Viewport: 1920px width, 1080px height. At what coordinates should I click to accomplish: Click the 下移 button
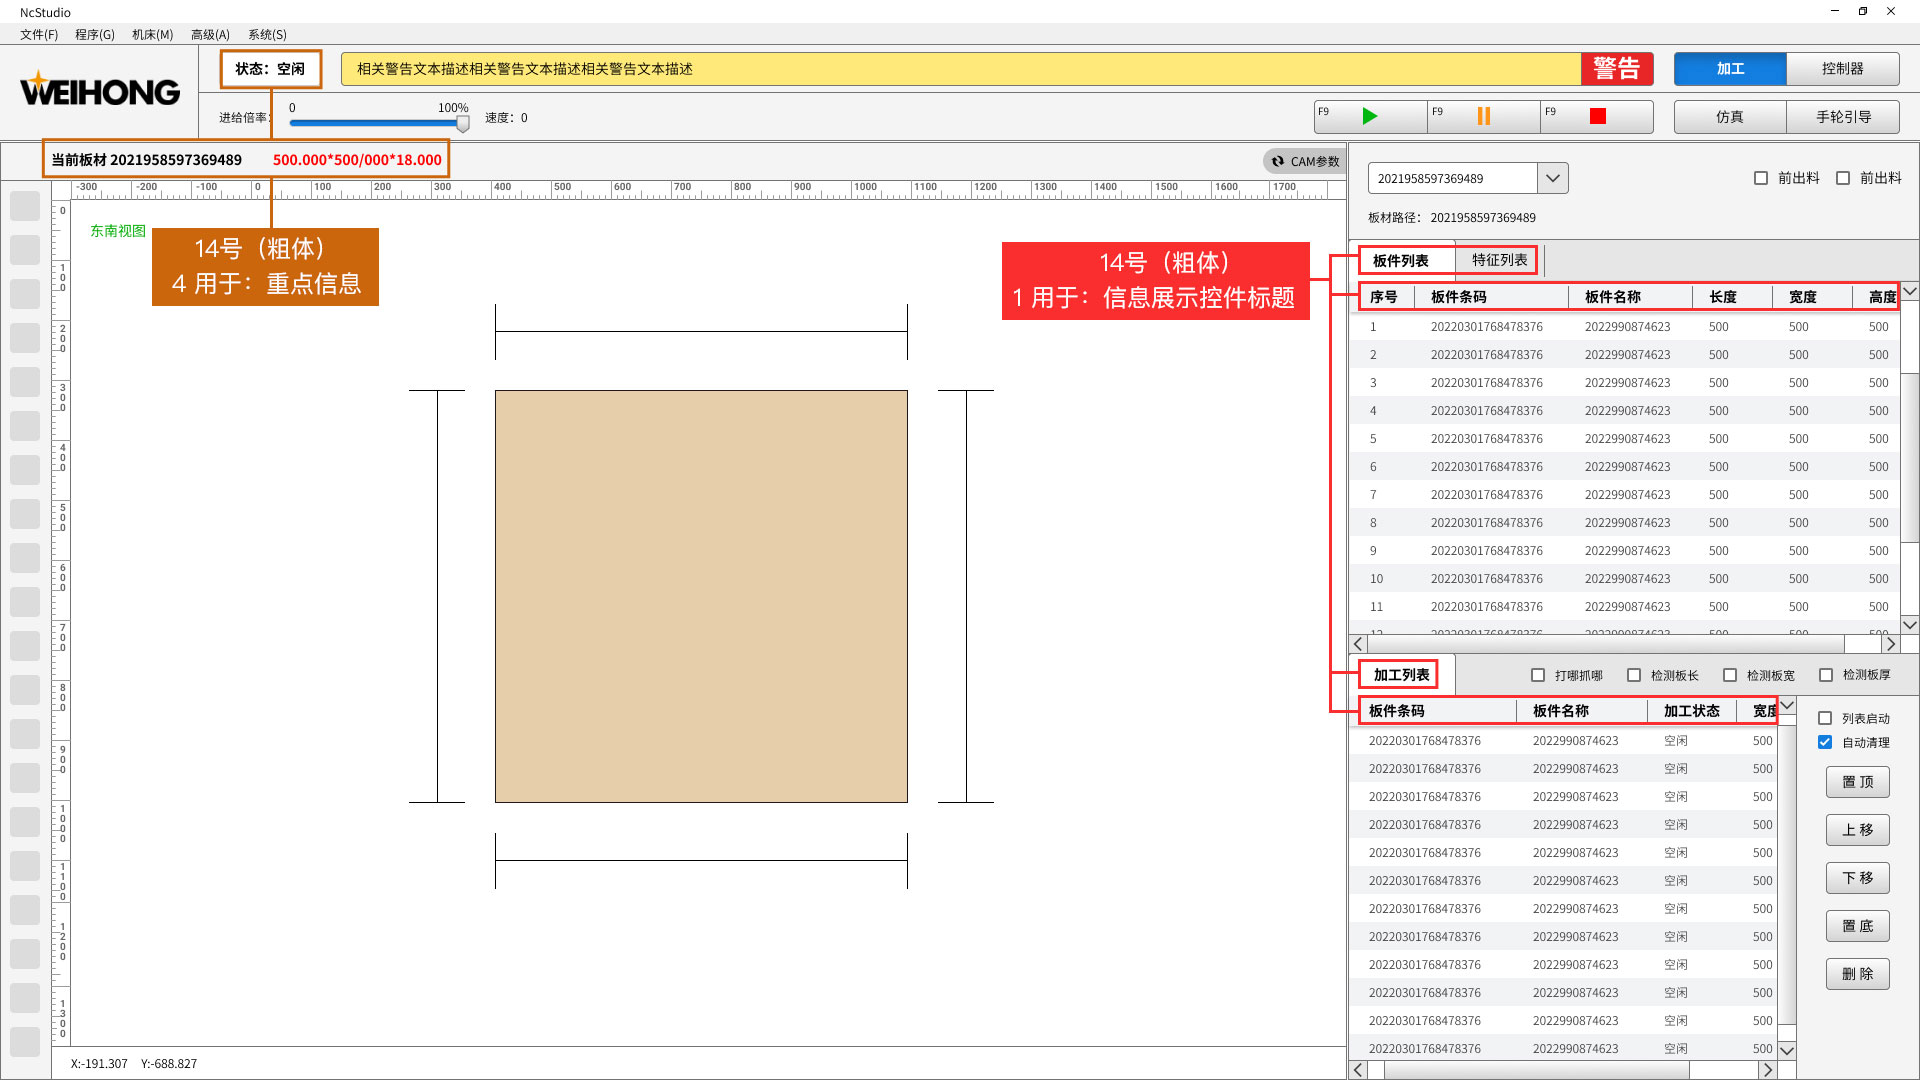tap(1858, 878)
